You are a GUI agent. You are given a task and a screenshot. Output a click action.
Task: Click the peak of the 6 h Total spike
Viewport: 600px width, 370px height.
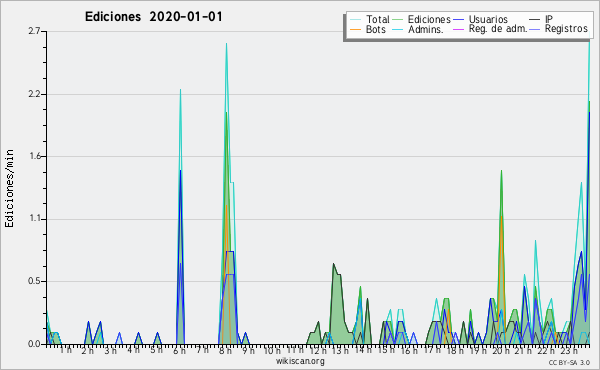click(x=180, y=90)
